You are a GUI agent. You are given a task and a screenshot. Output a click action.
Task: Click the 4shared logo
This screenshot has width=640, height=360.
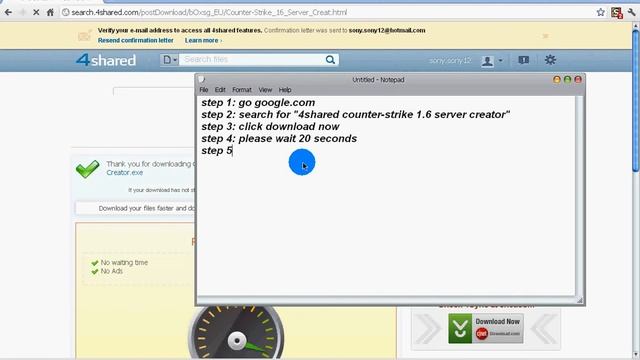106,60
